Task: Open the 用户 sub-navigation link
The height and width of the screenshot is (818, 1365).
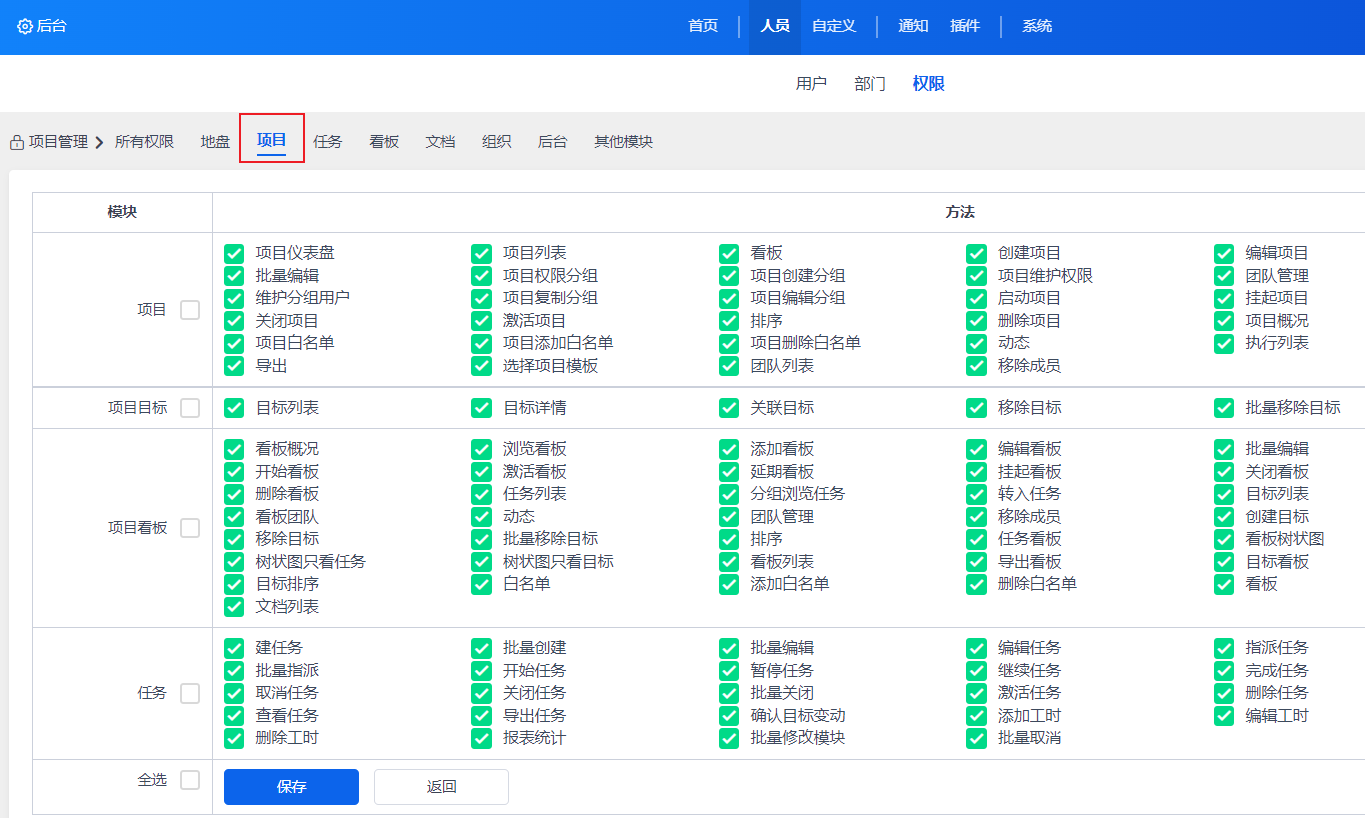Action: [811, 84]
